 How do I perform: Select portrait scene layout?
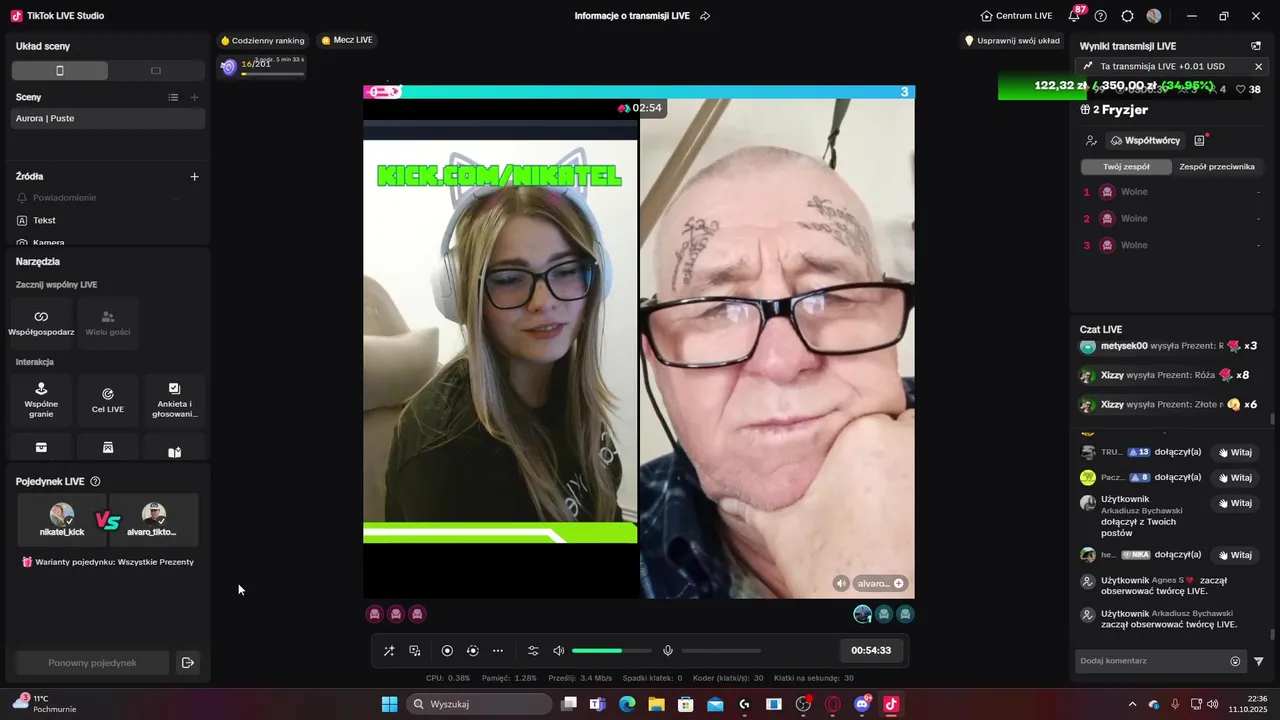point(60,71)
